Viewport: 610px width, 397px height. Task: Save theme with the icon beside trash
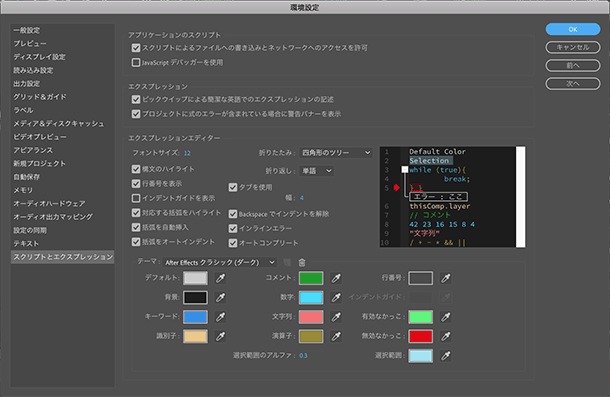[x=287, y=263]
